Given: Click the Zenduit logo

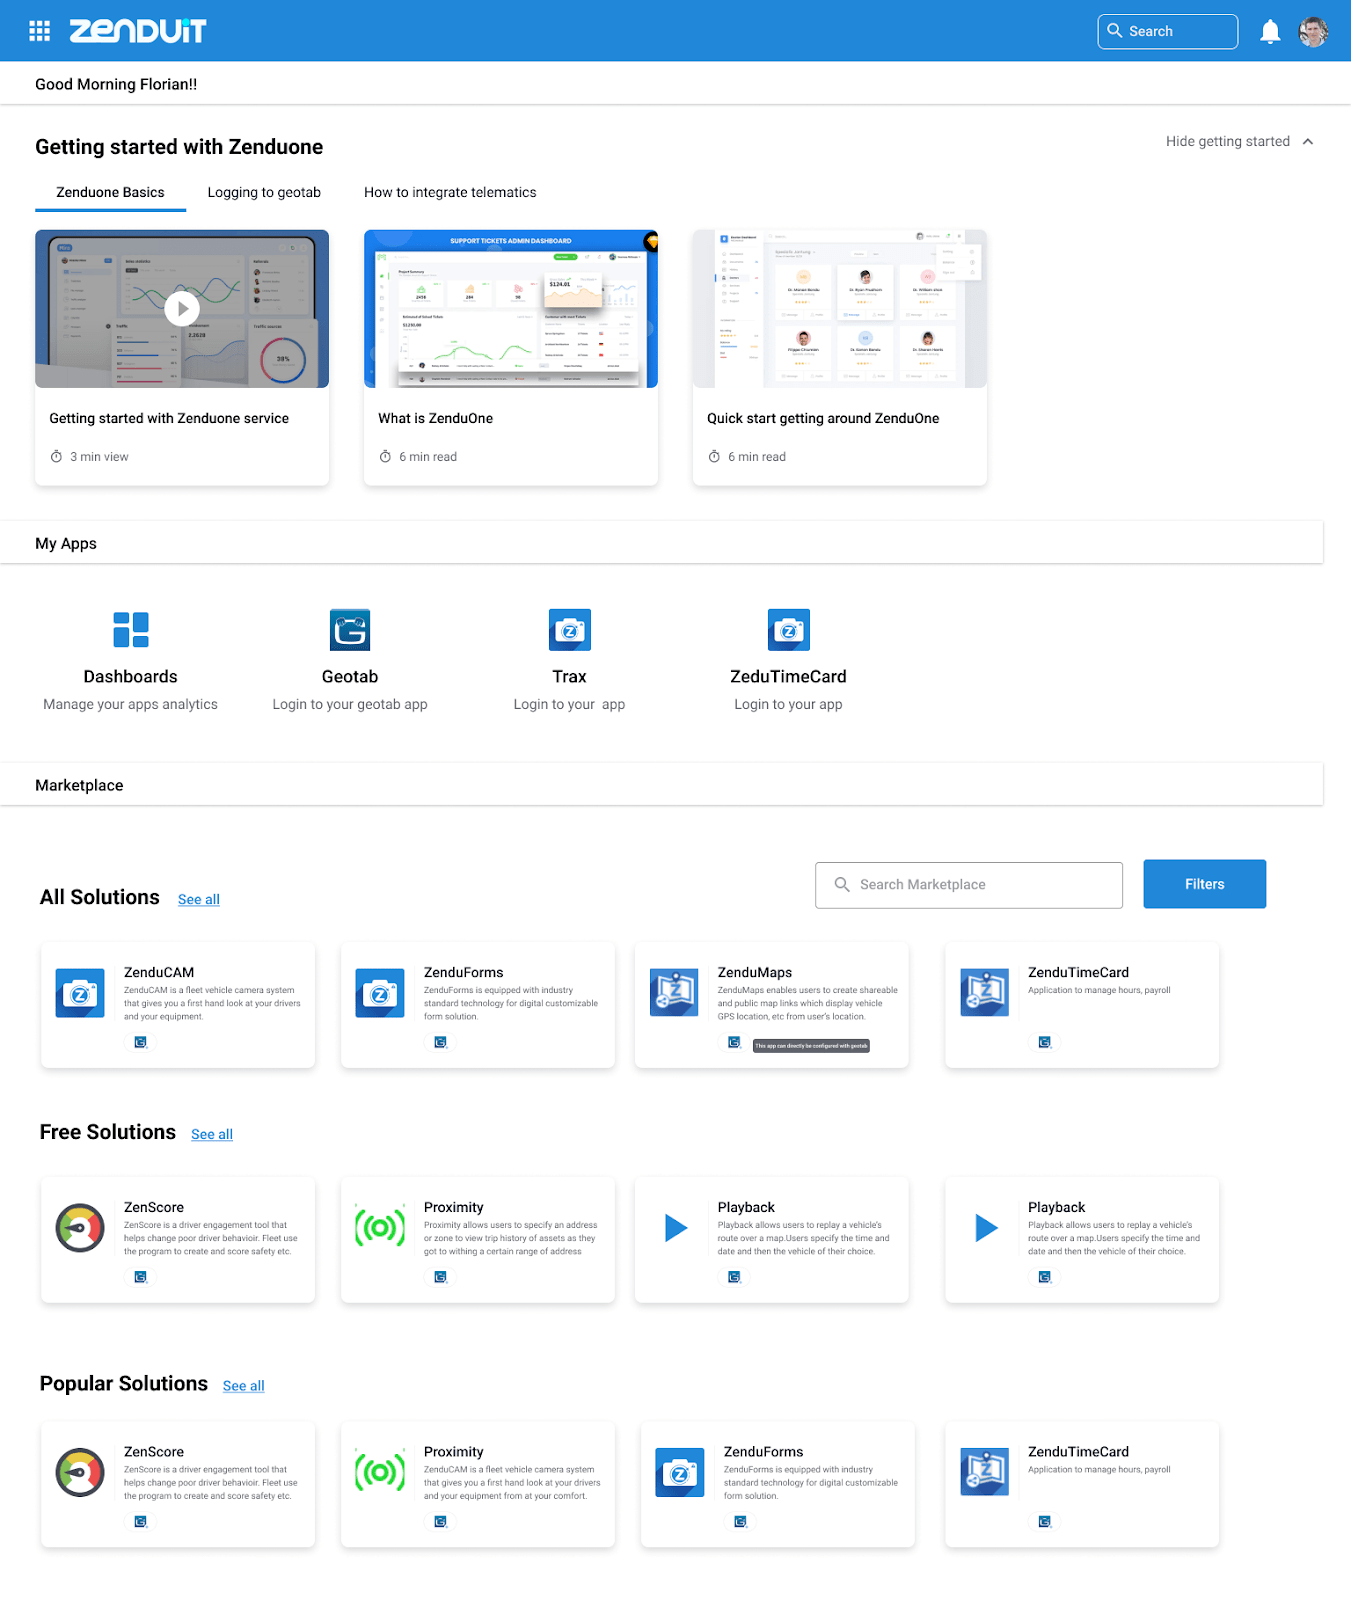Looking at the screenshot, I should pos(138,31).
